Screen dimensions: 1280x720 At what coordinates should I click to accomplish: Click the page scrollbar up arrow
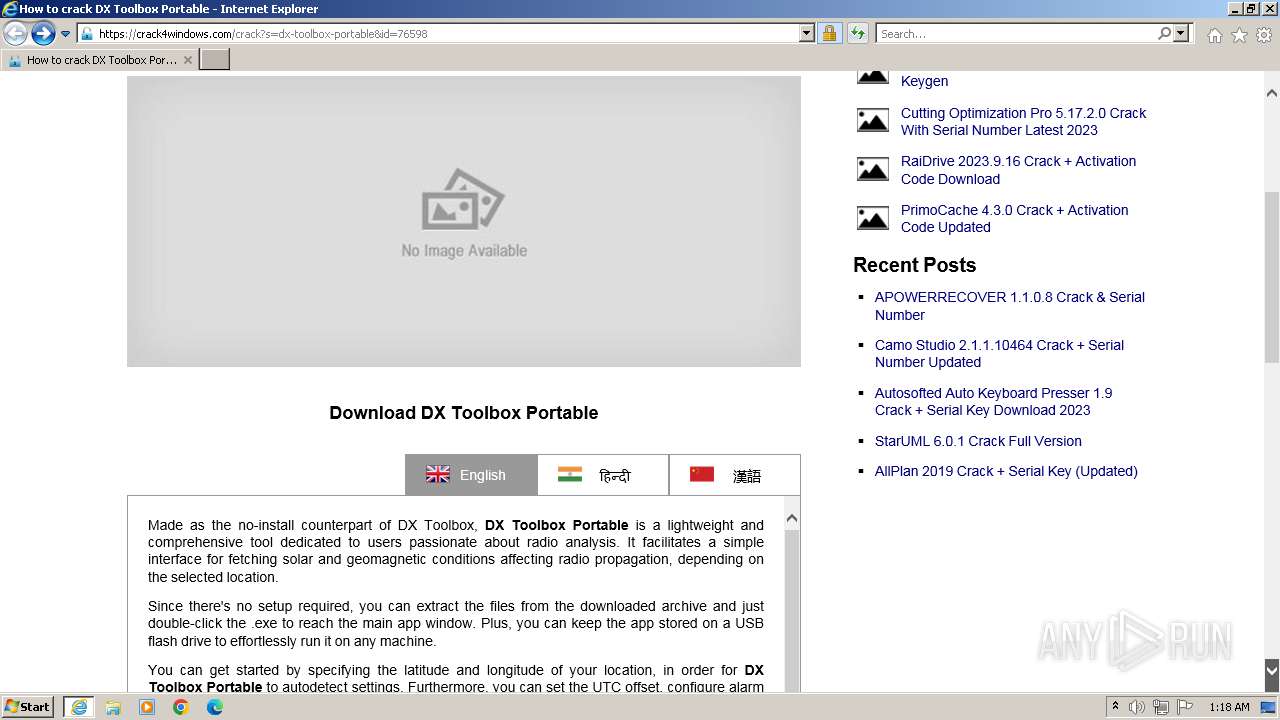(x=1272, y=93)
